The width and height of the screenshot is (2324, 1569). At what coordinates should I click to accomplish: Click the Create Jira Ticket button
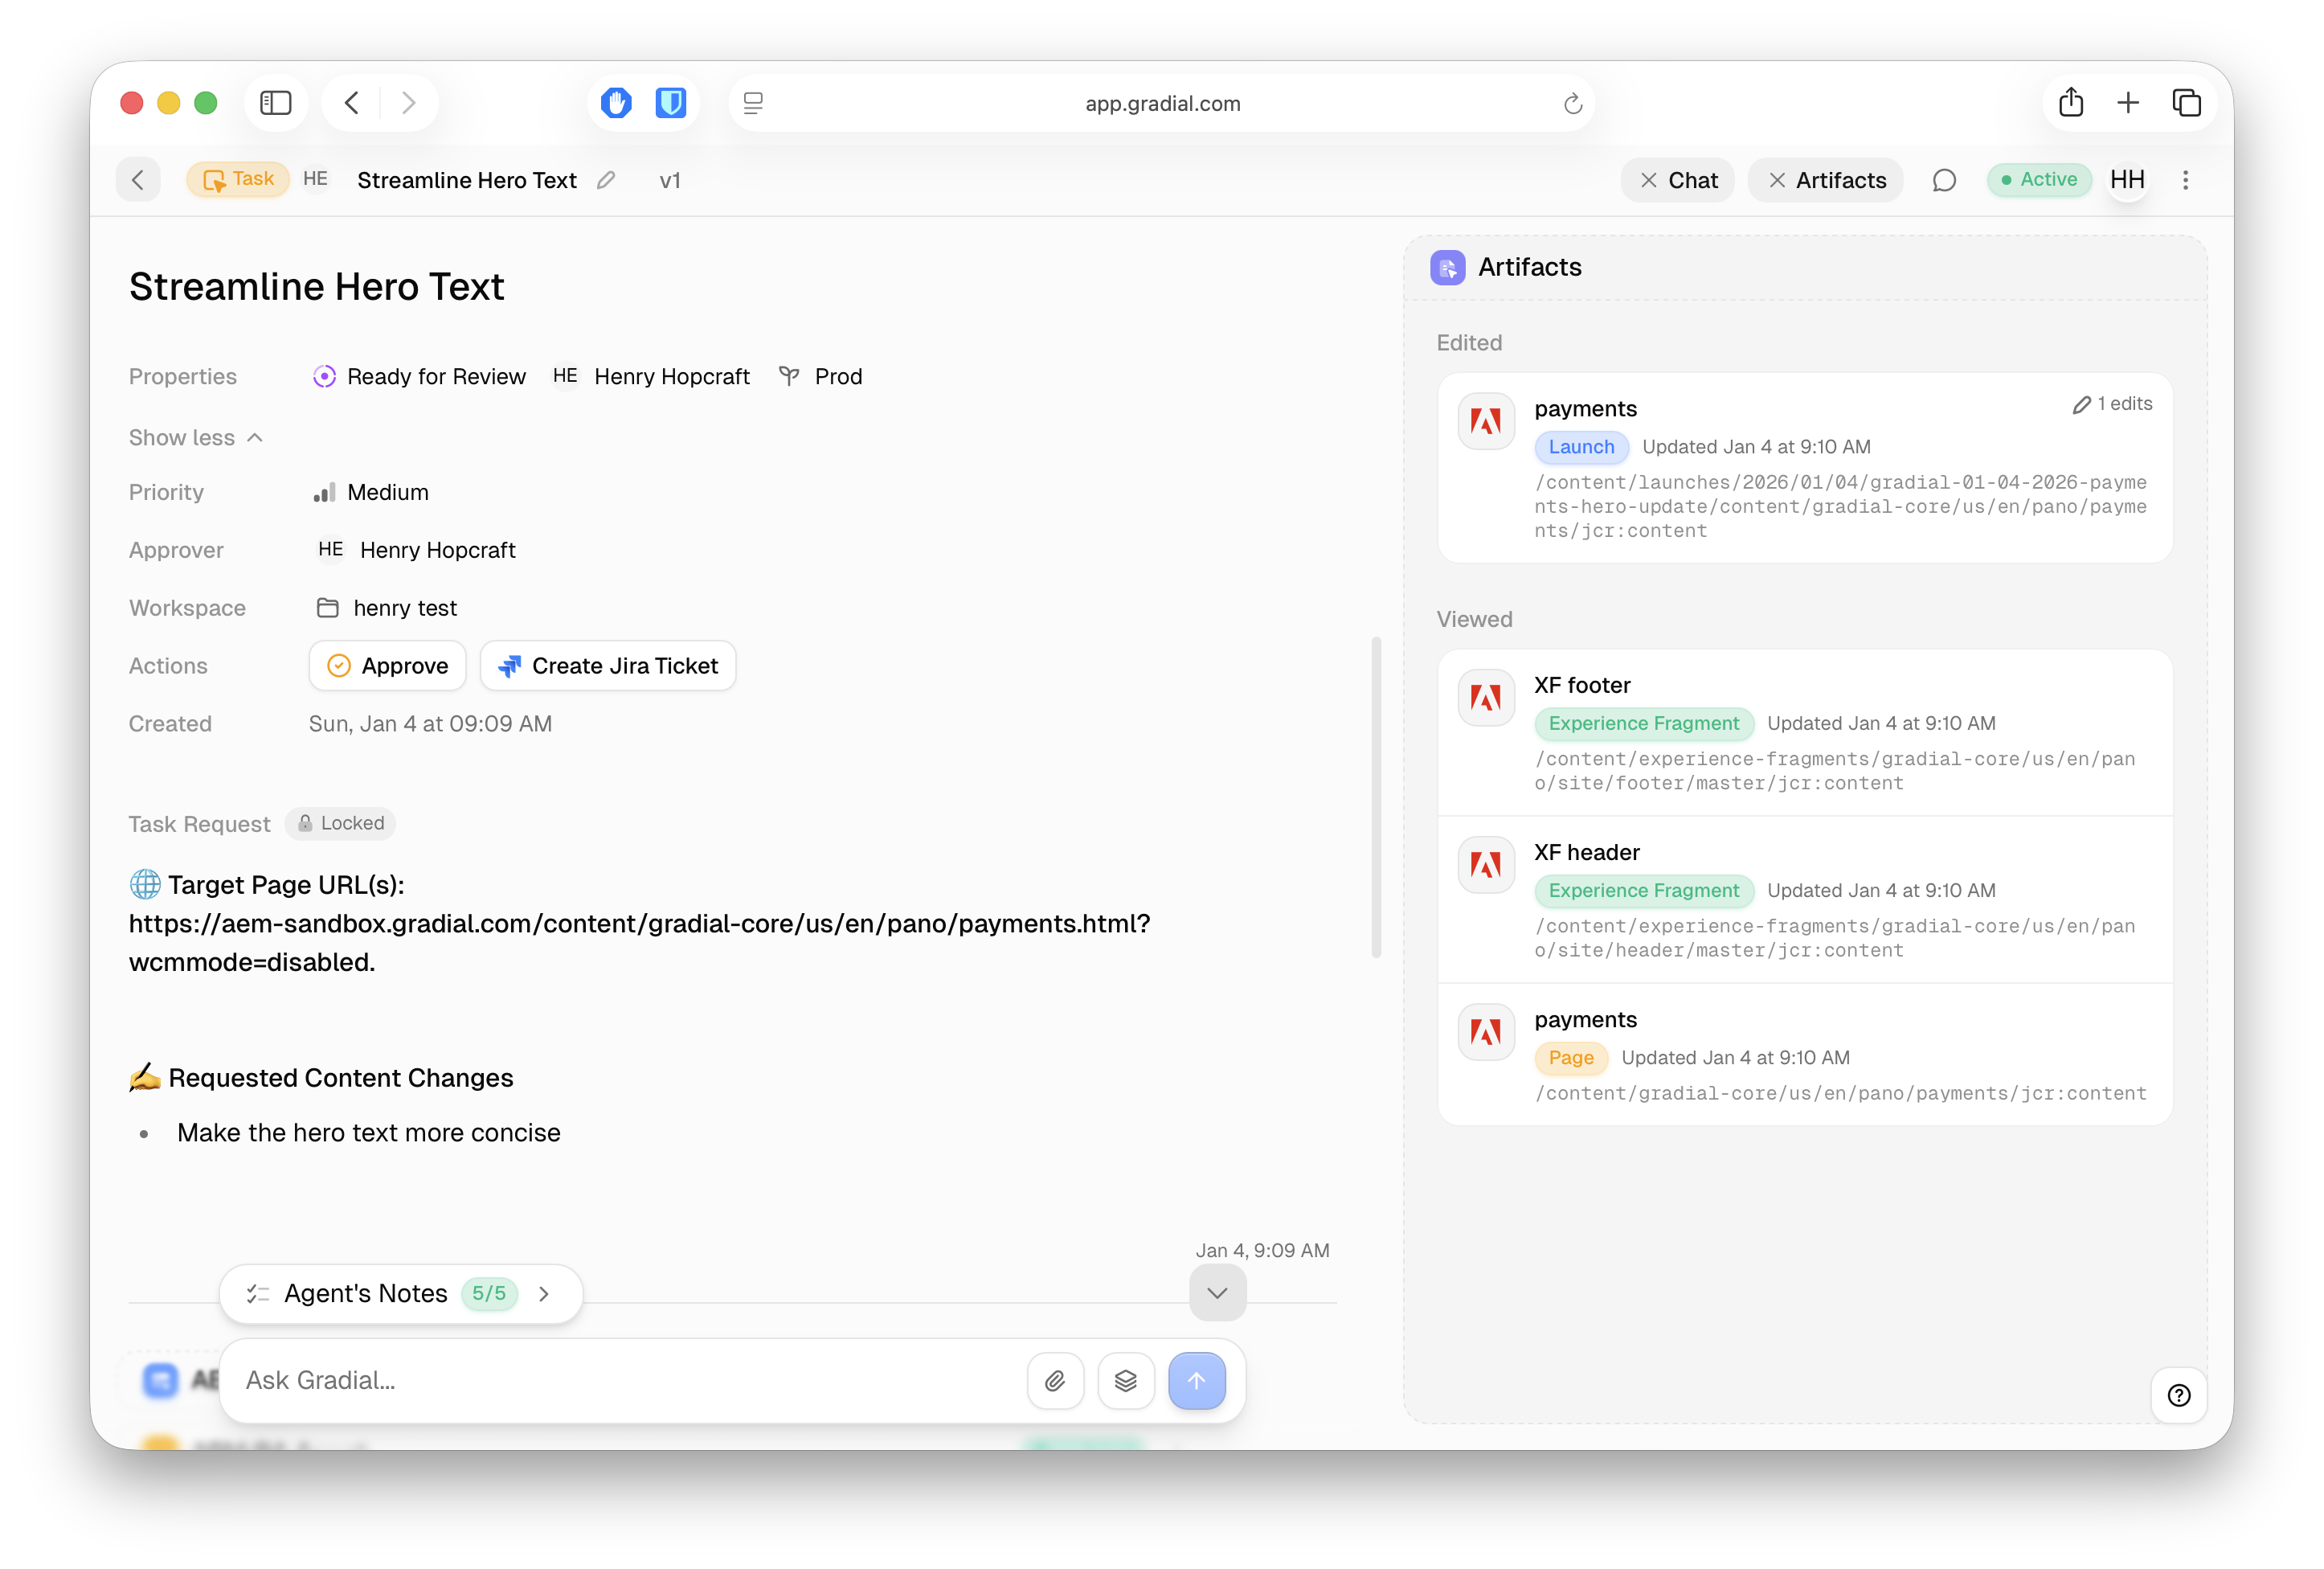tap(608, 666)
